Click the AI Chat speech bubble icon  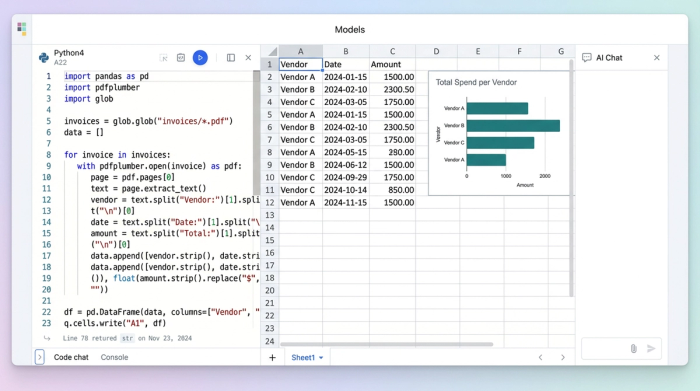pos(587,58)
